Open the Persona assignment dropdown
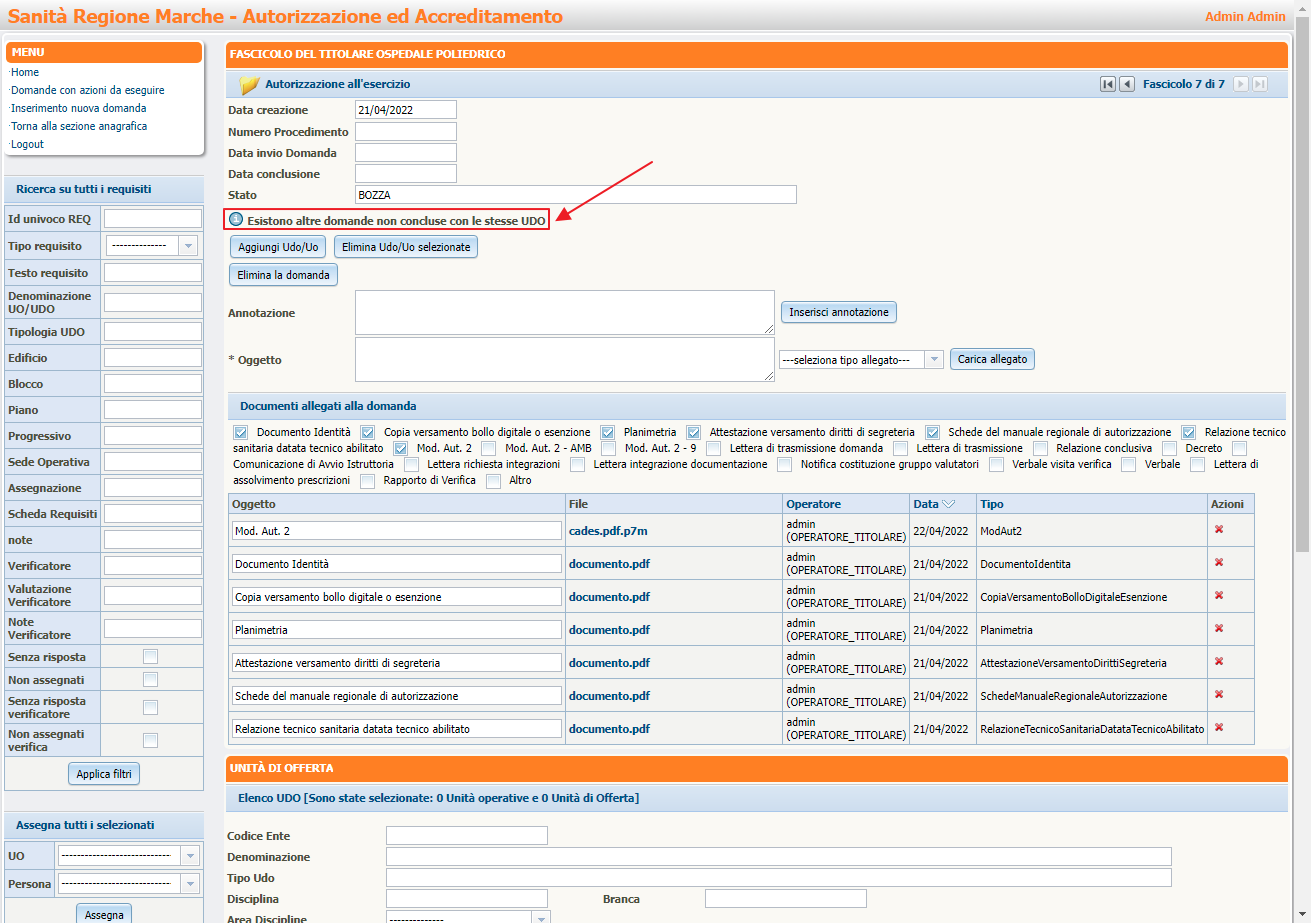Image resolution: width=1311 pixels, height=923 pixels. pos(129,884)
